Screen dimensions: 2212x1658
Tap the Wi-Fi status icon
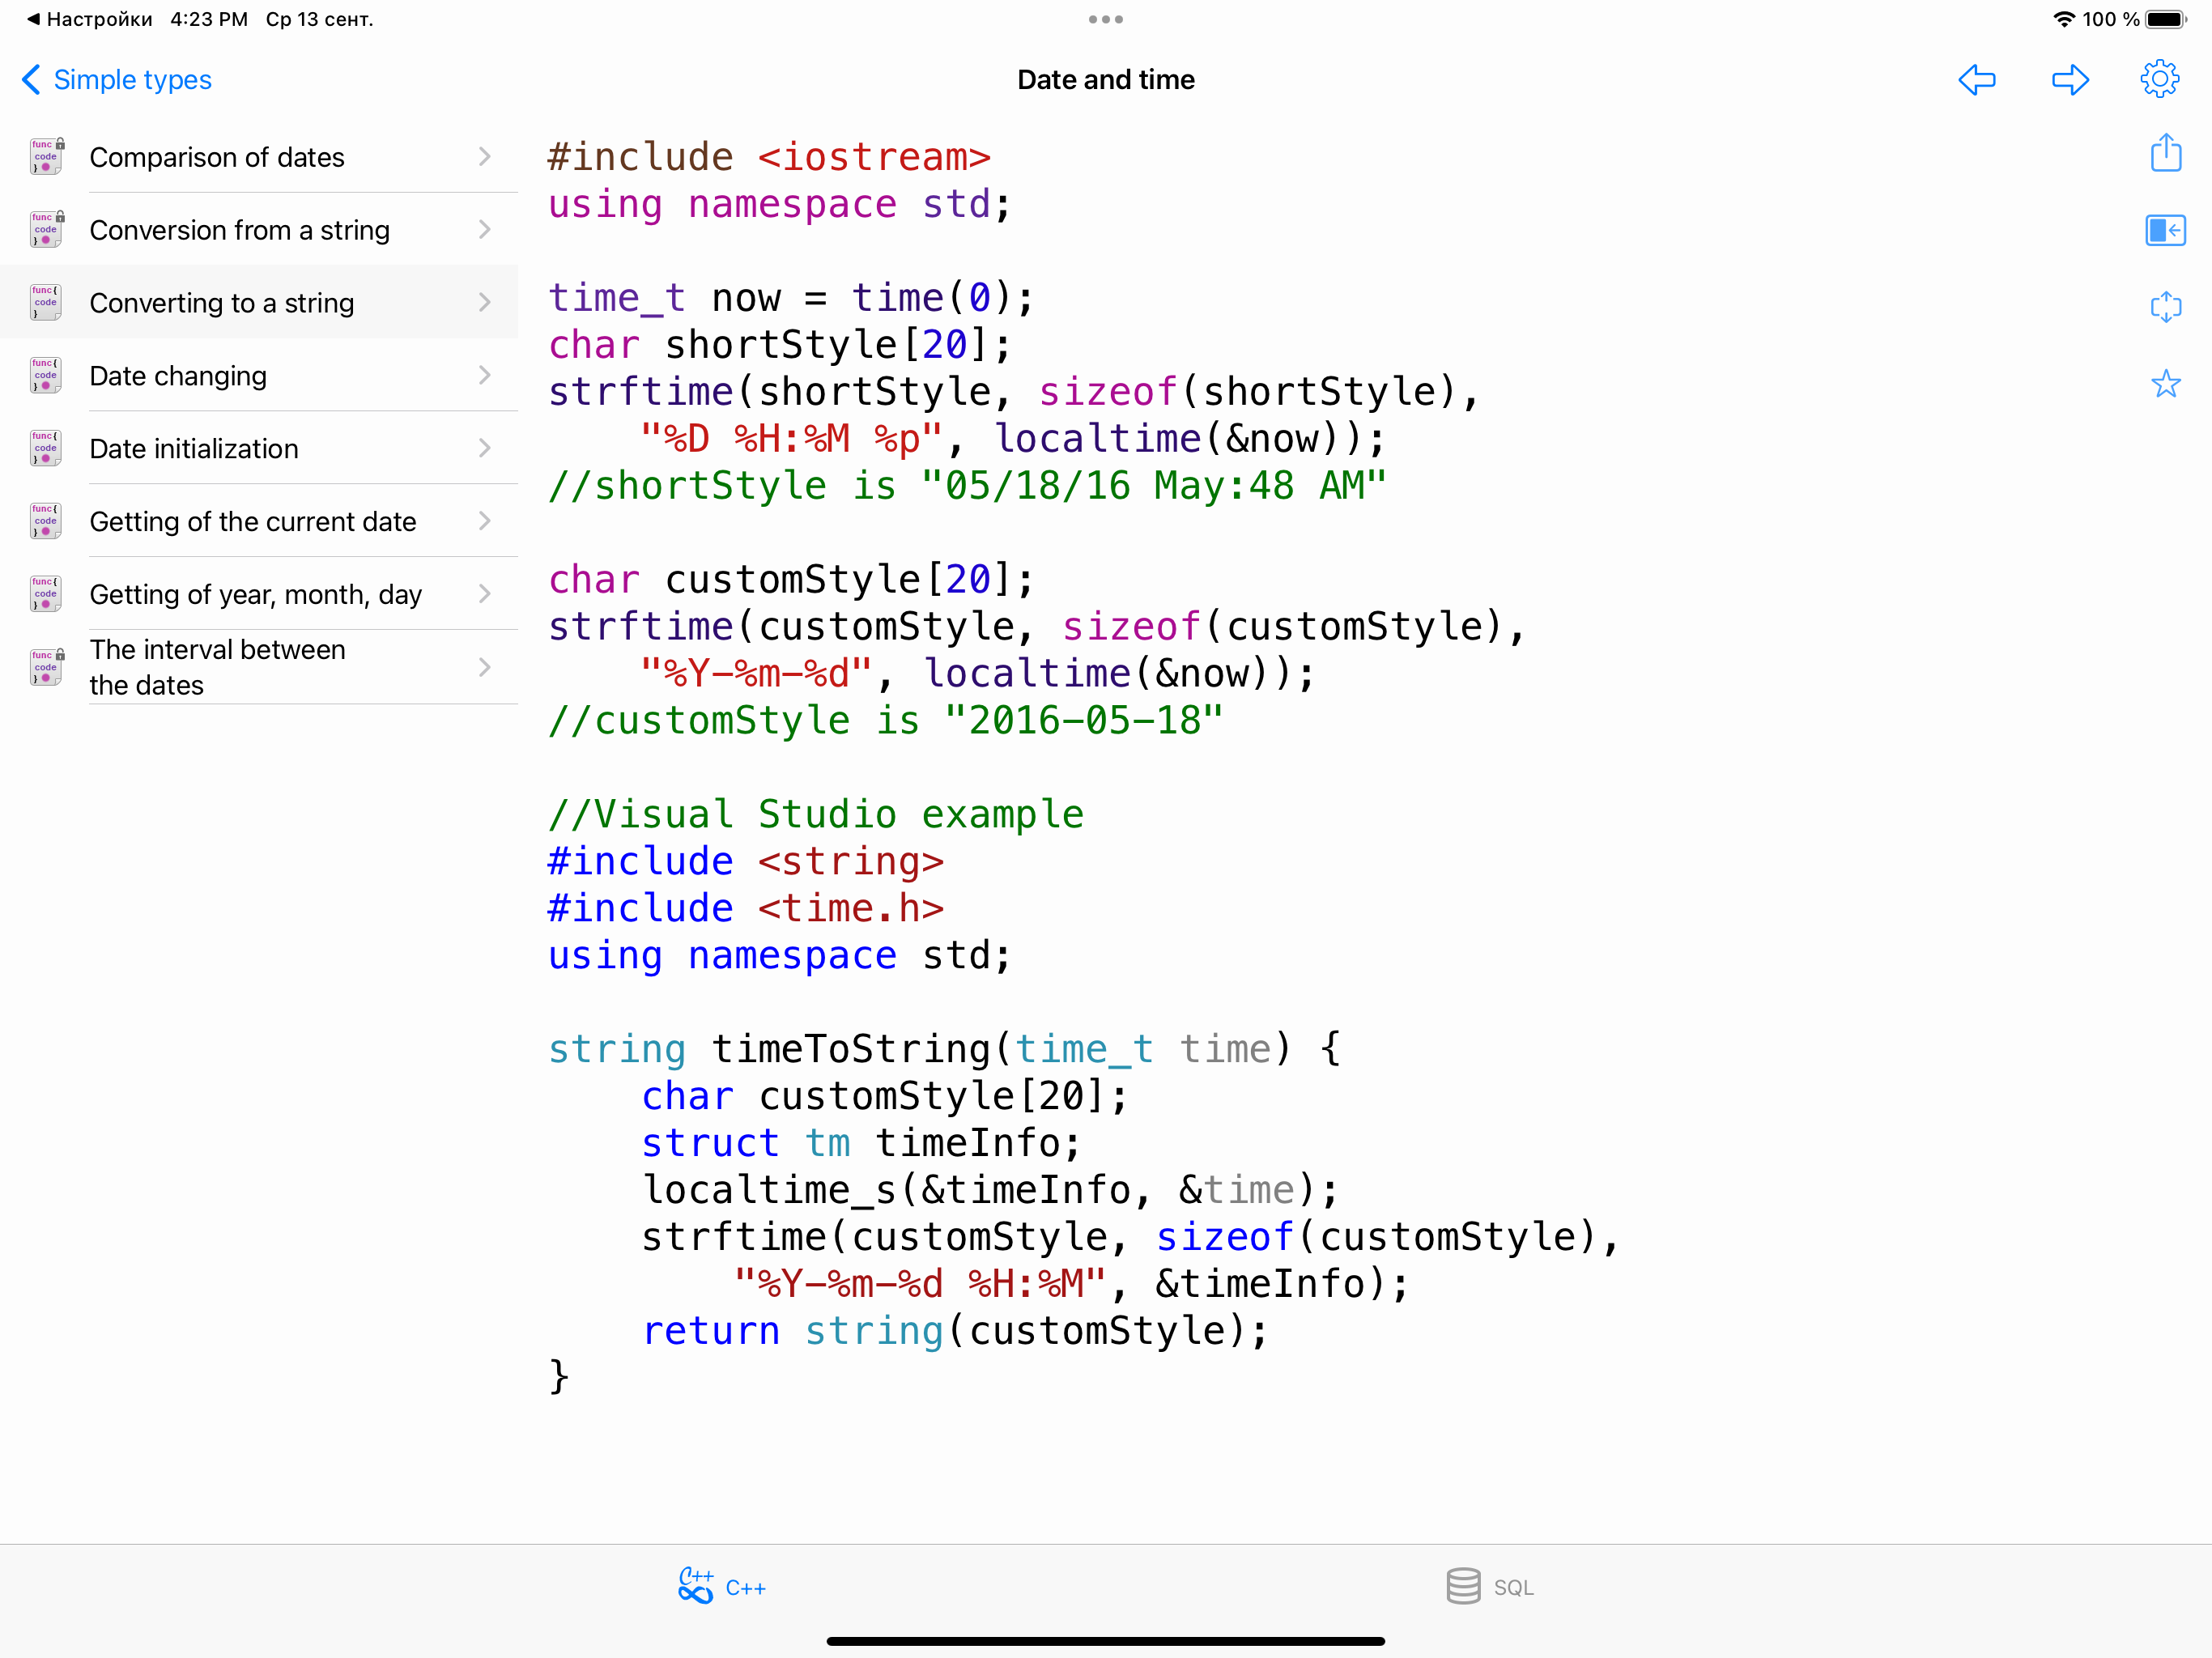point(2063,19)
